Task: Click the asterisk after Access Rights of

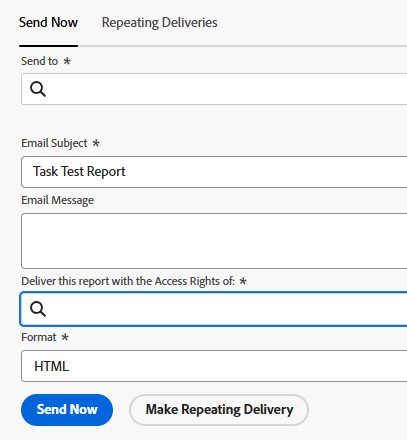Action: tap(243, 281)
